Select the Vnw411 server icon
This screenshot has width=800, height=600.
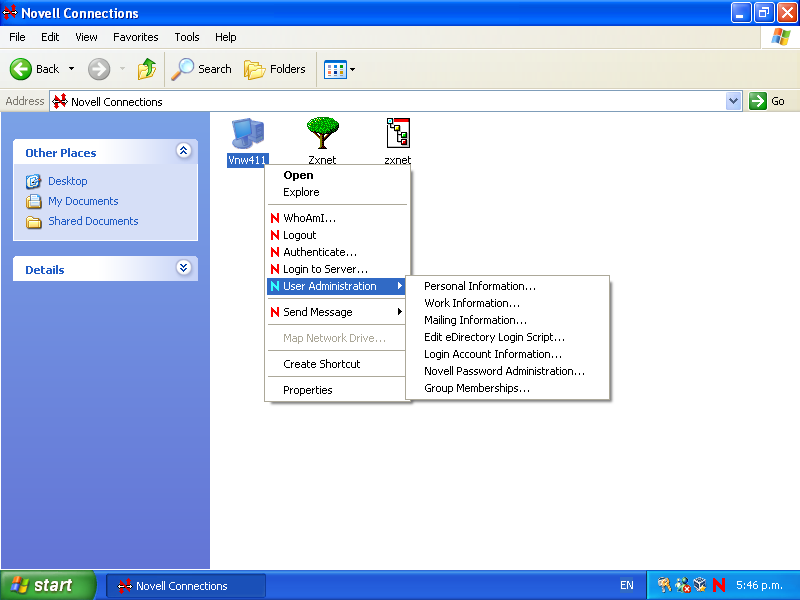[x=247, y=134]
